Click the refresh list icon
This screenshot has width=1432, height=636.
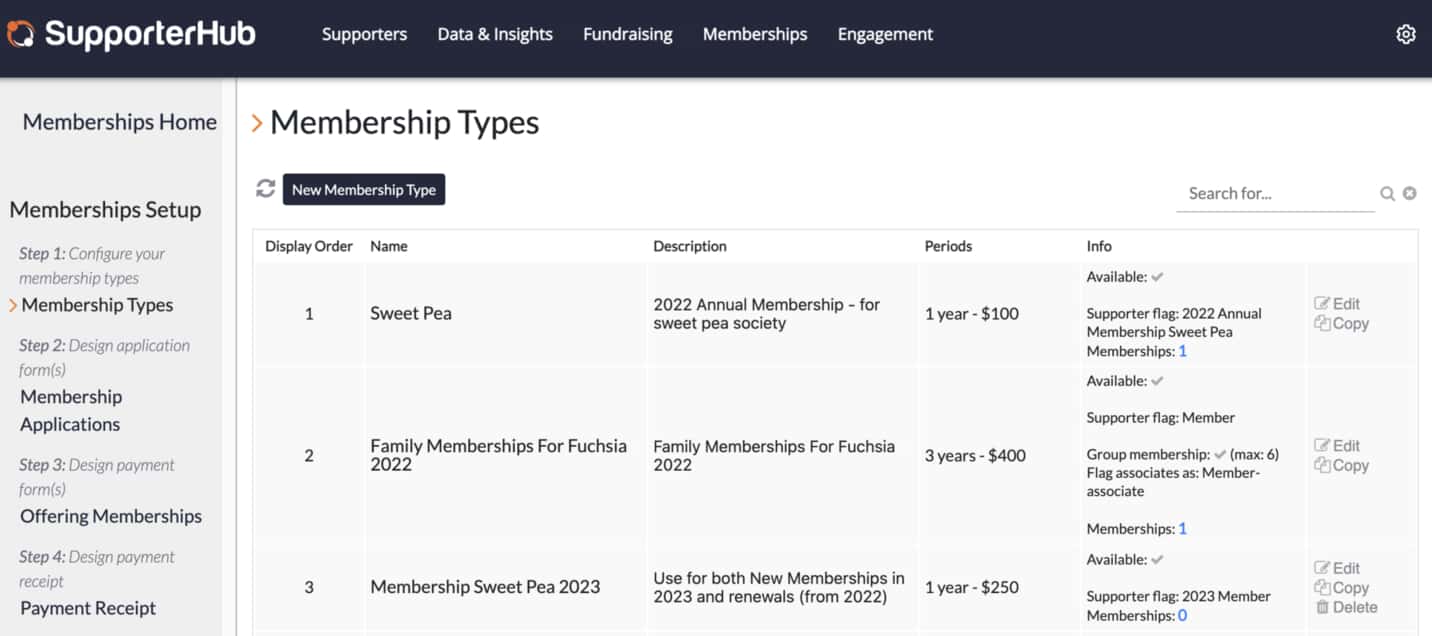265,189
